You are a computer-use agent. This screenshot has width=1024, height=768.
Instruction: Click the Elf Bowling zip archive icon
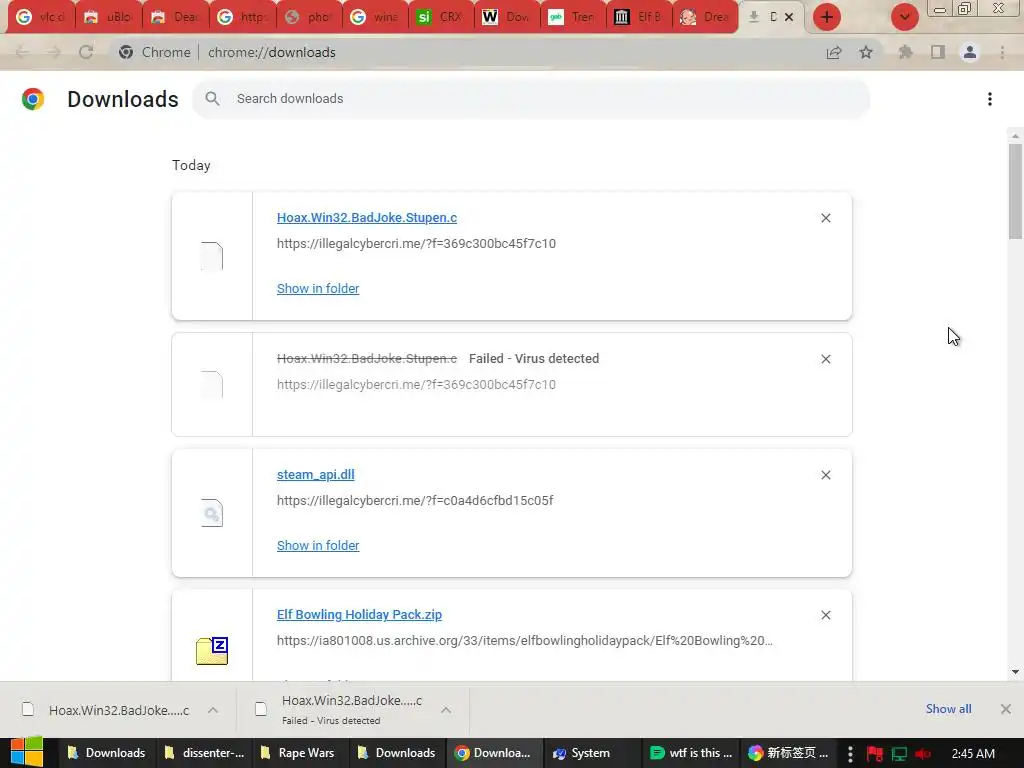pyautogui.click(x=212, y=650)
